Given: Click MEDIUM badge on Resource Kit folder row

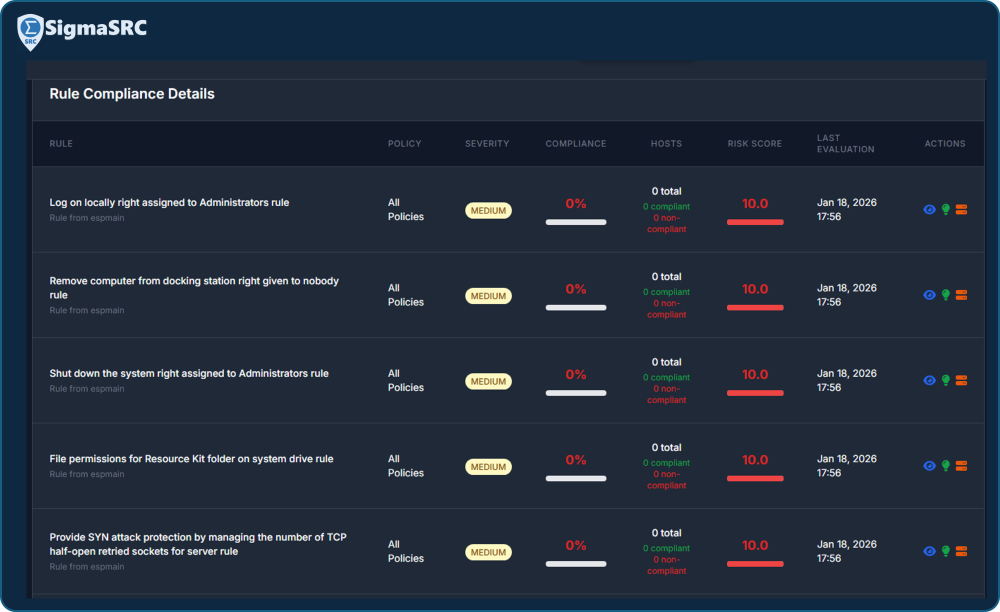Looking at the screenshot, I should point(489,467).
